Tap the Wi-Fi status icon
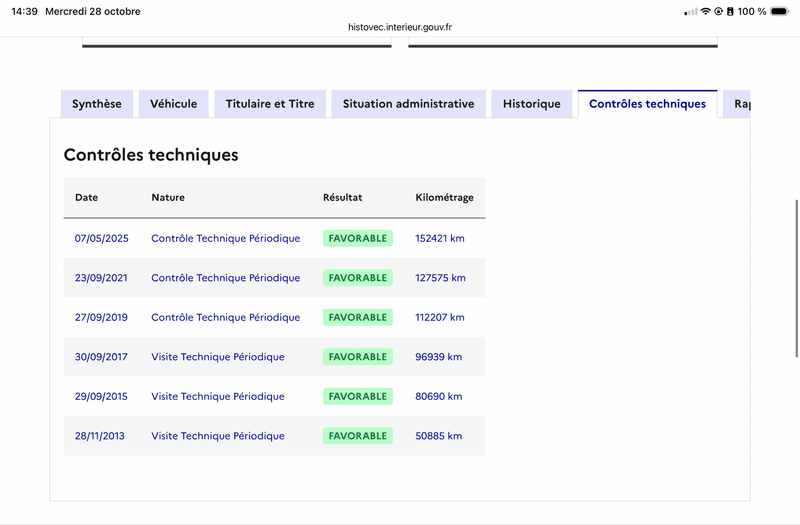Viewport: 800px width, 525px height. (x=706, y=11)
